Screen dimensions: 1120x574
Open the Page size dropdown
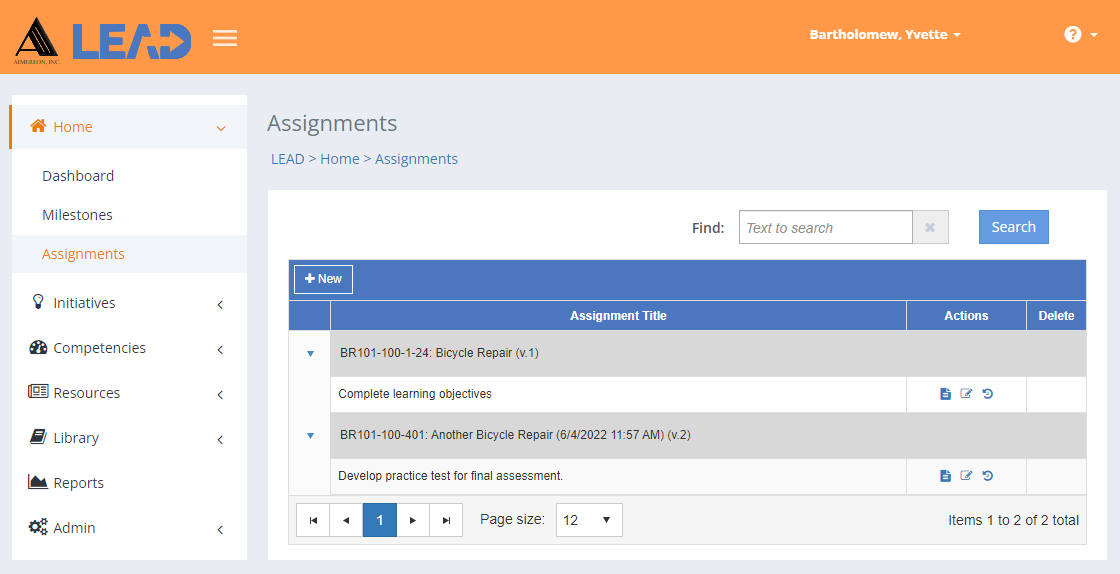(589, 520)
